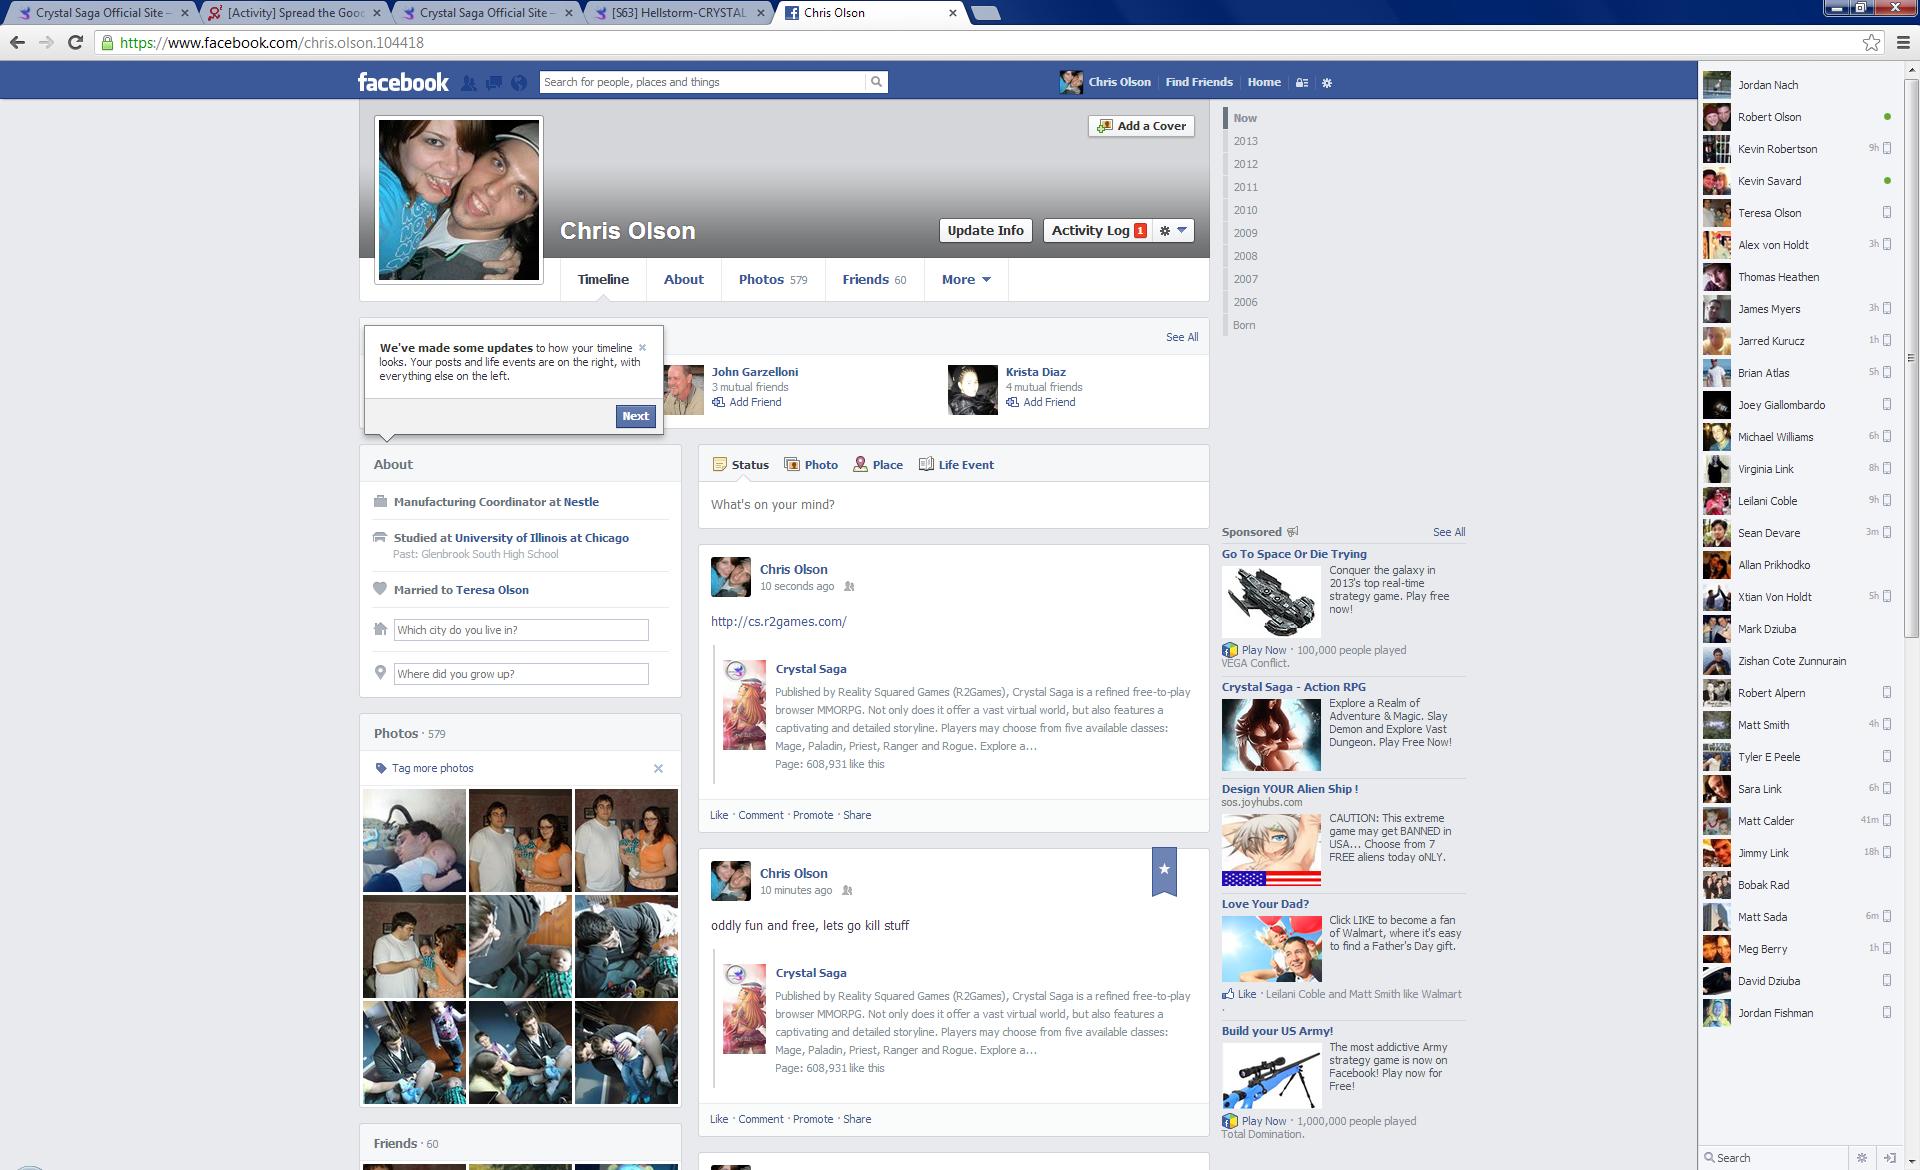Jump to 2010 on timeline scrubber

[1245, 210]
